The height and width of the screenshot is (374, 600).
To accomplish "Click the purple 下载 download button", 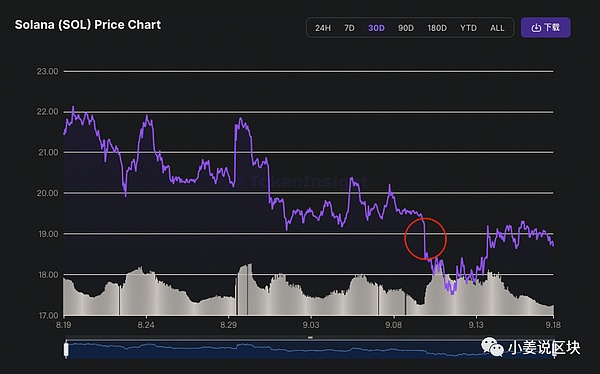I will [x=546, y=28].
